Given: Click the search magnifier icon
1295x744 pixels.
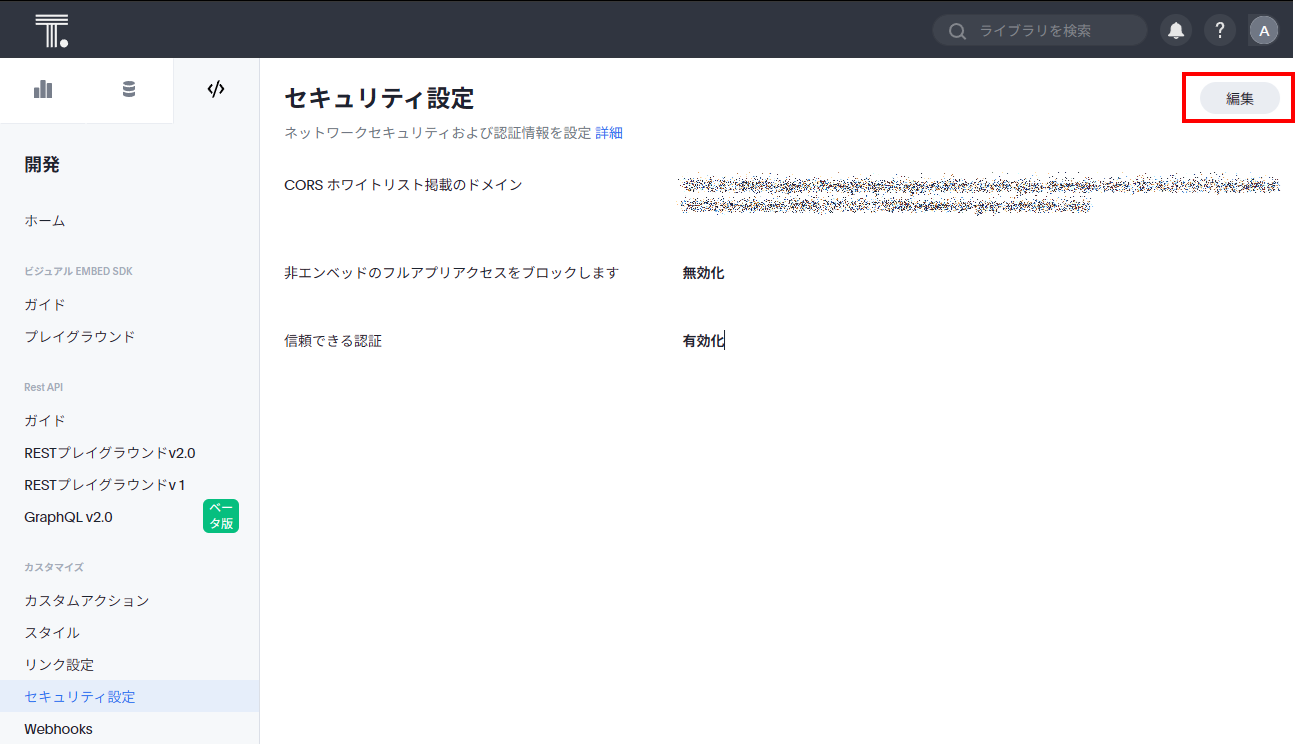Looking at the screenshot, I should click(x=957, y=31).
